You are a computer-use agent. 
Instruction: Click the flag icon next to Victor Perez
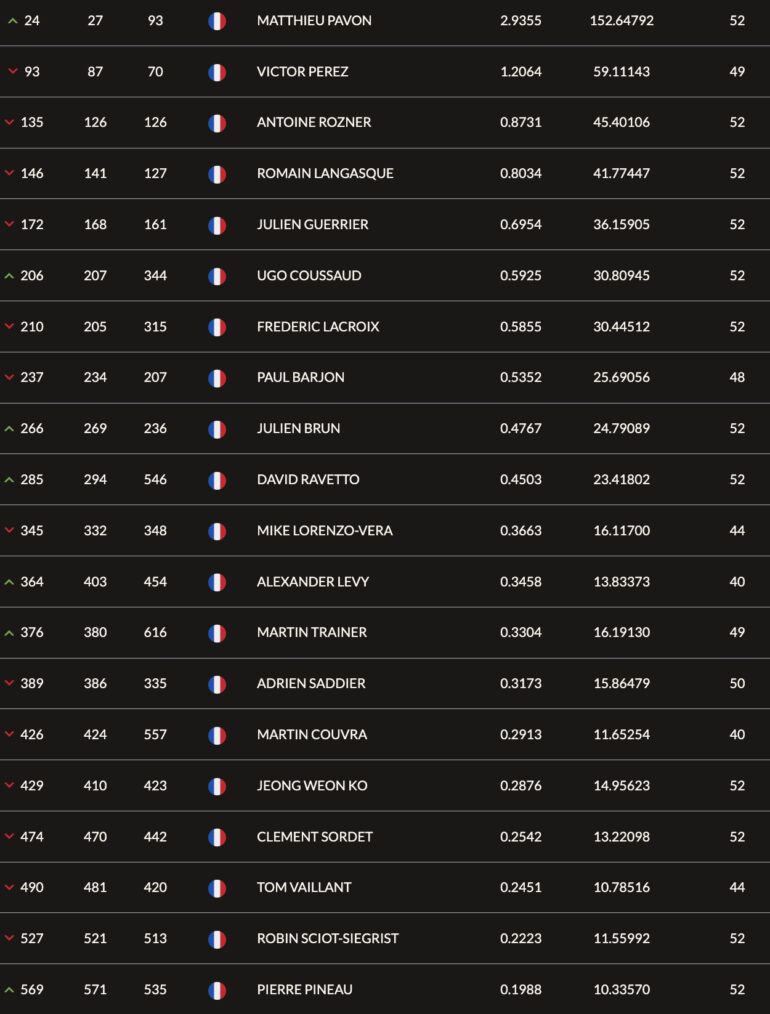pyautogui.click(x=217, y=72)
